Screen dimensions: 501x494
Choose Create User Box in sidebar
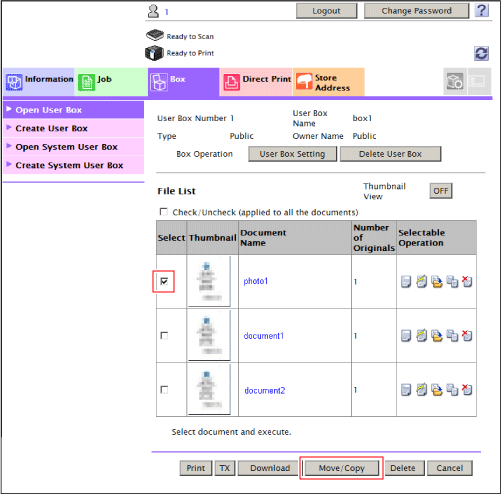74,128
